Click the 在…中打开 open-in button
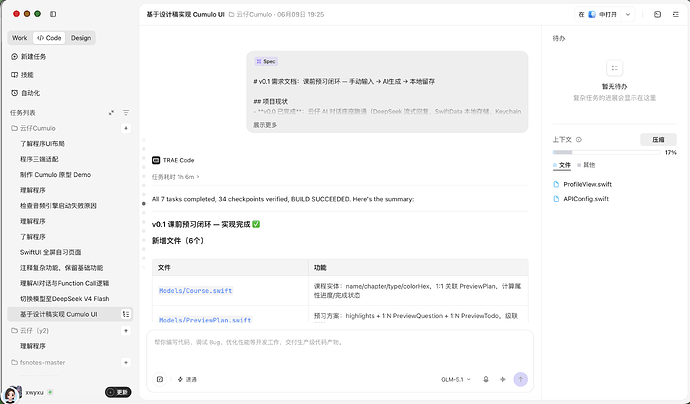The height and width of the screenshot is (404, 690). (x=598, y=14)
